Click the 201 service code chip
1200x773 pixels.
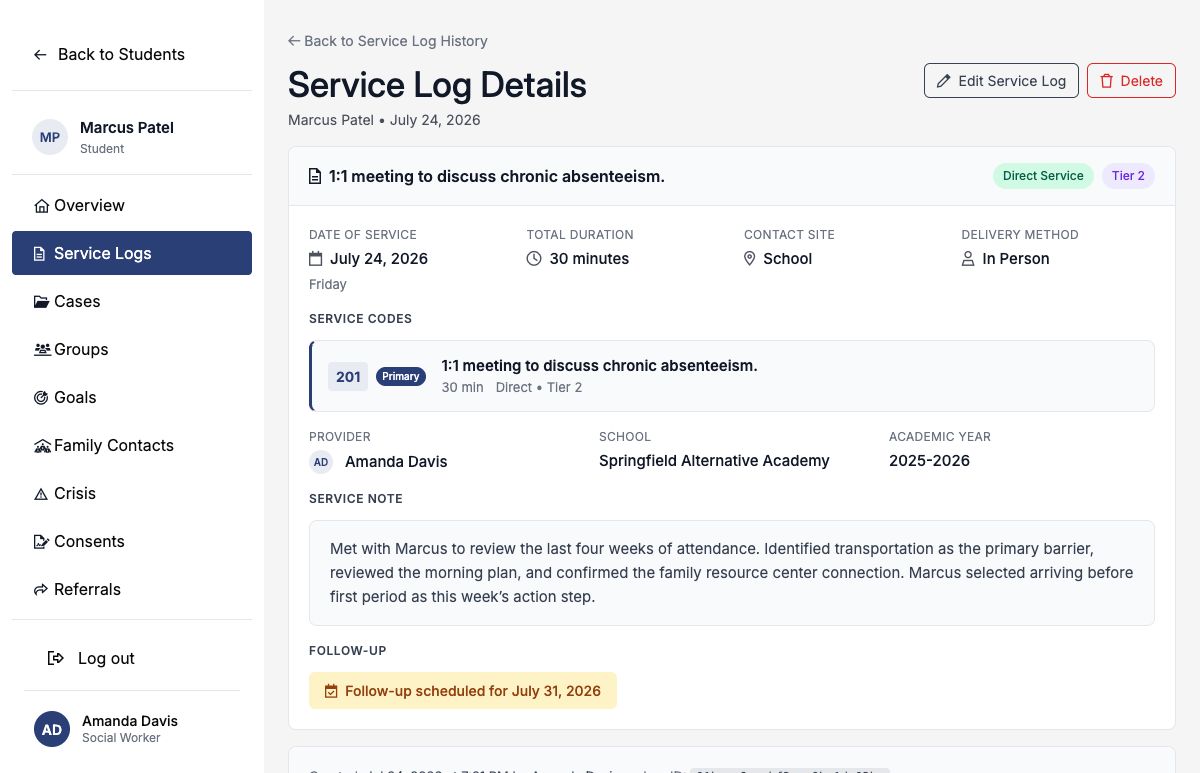point(348,377)
